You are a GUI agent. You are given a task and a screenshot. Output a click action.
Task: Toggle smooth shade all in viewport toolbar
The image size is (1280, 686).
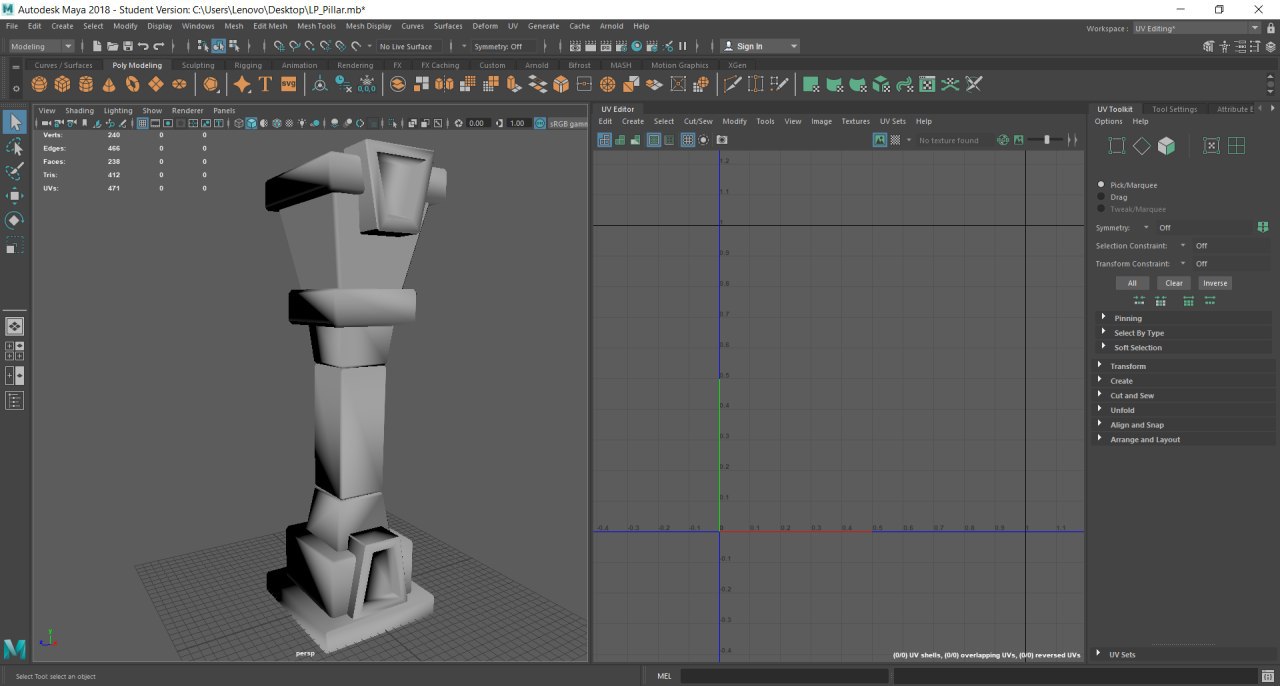coord(251,123)
